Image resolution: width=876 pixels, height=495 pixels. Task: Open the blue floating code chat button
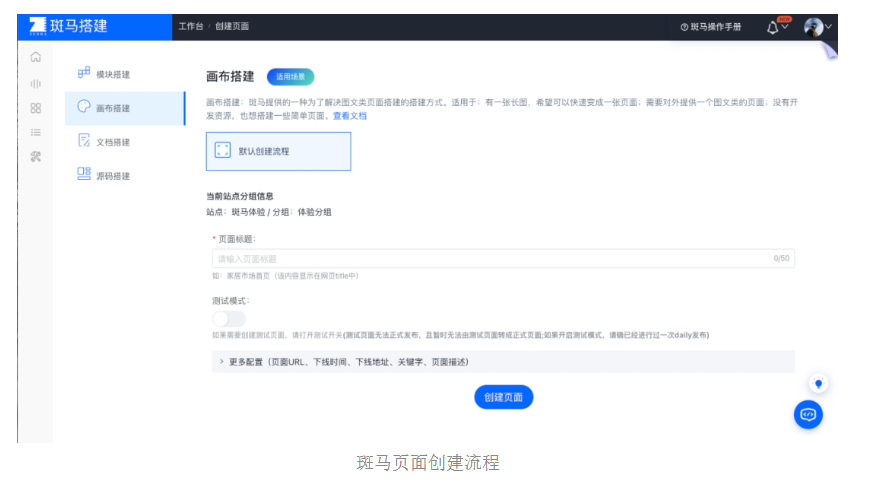point(808,415)
